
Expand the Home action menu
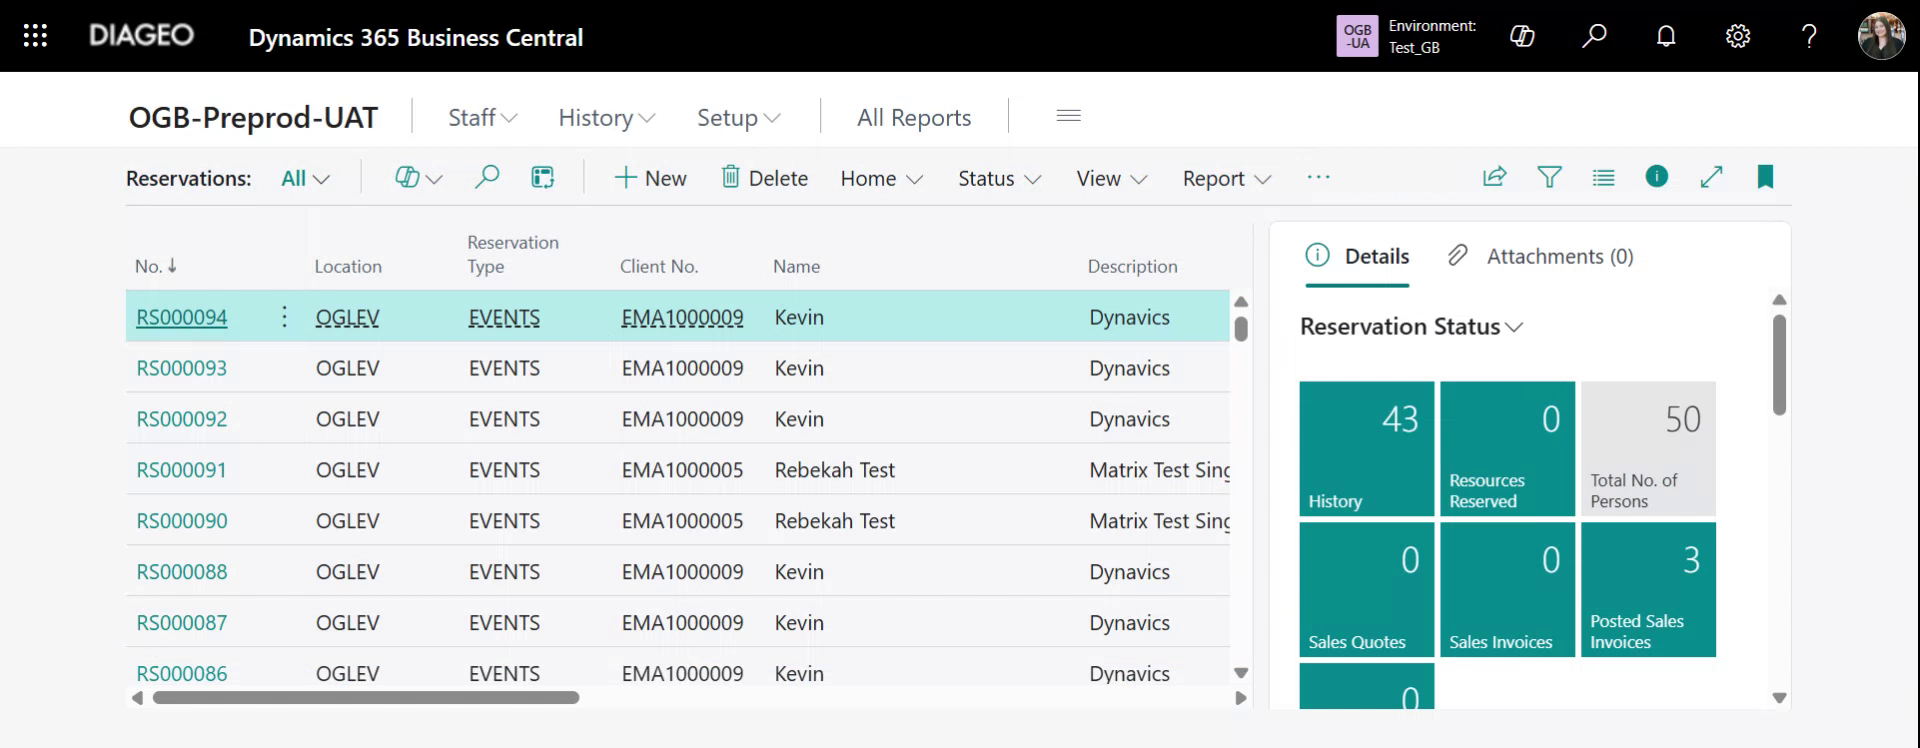tap(881, 178)
